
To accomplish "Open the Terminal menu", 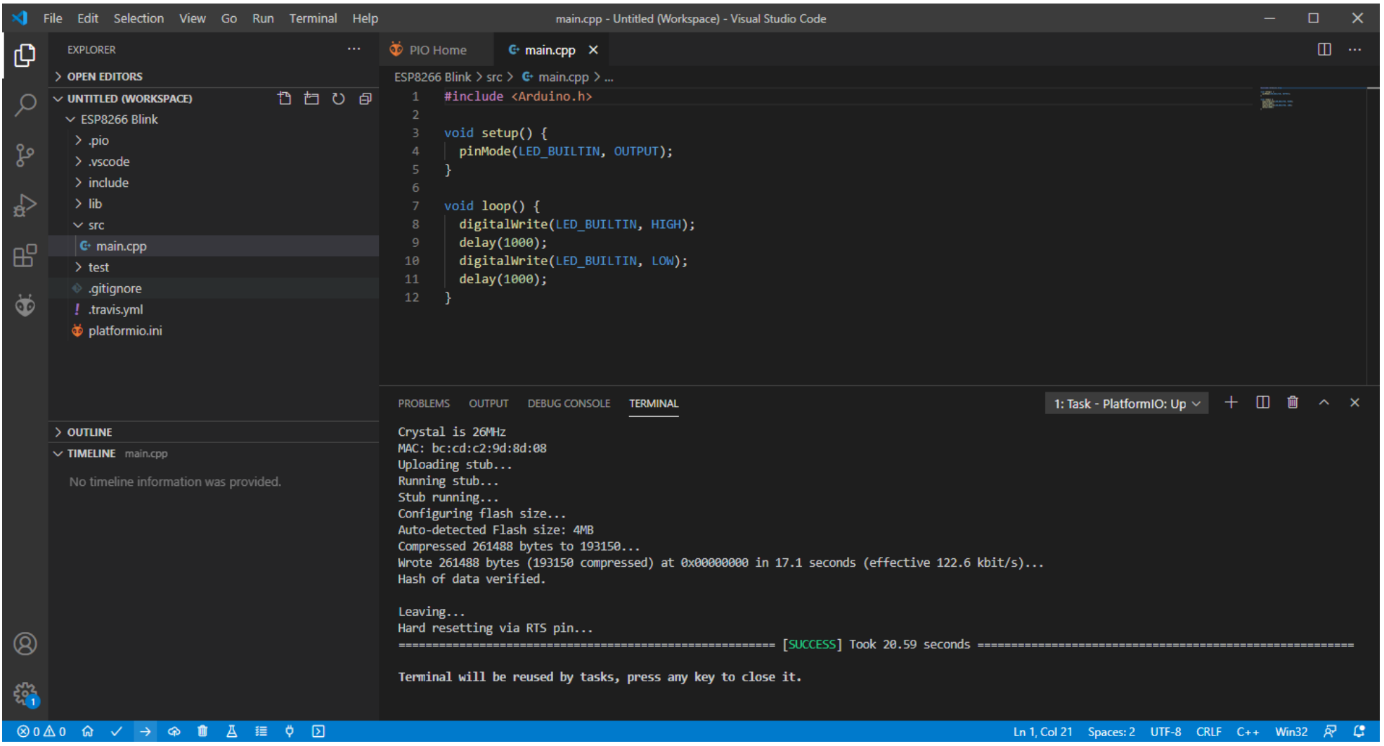I will pyautogui.click(x=313, y=18).
